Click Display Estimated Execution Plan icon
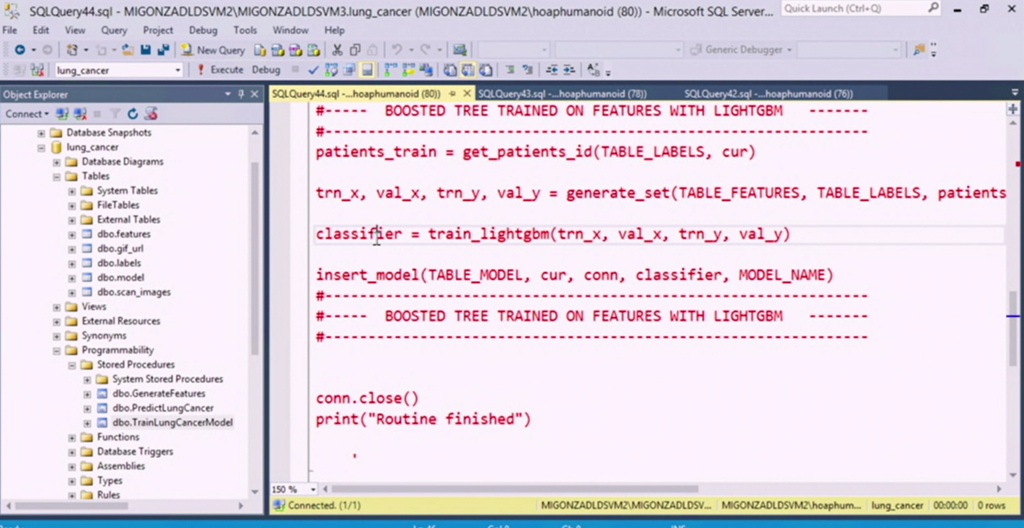Viewport: 1024px width, 528px height. point(331,70)
